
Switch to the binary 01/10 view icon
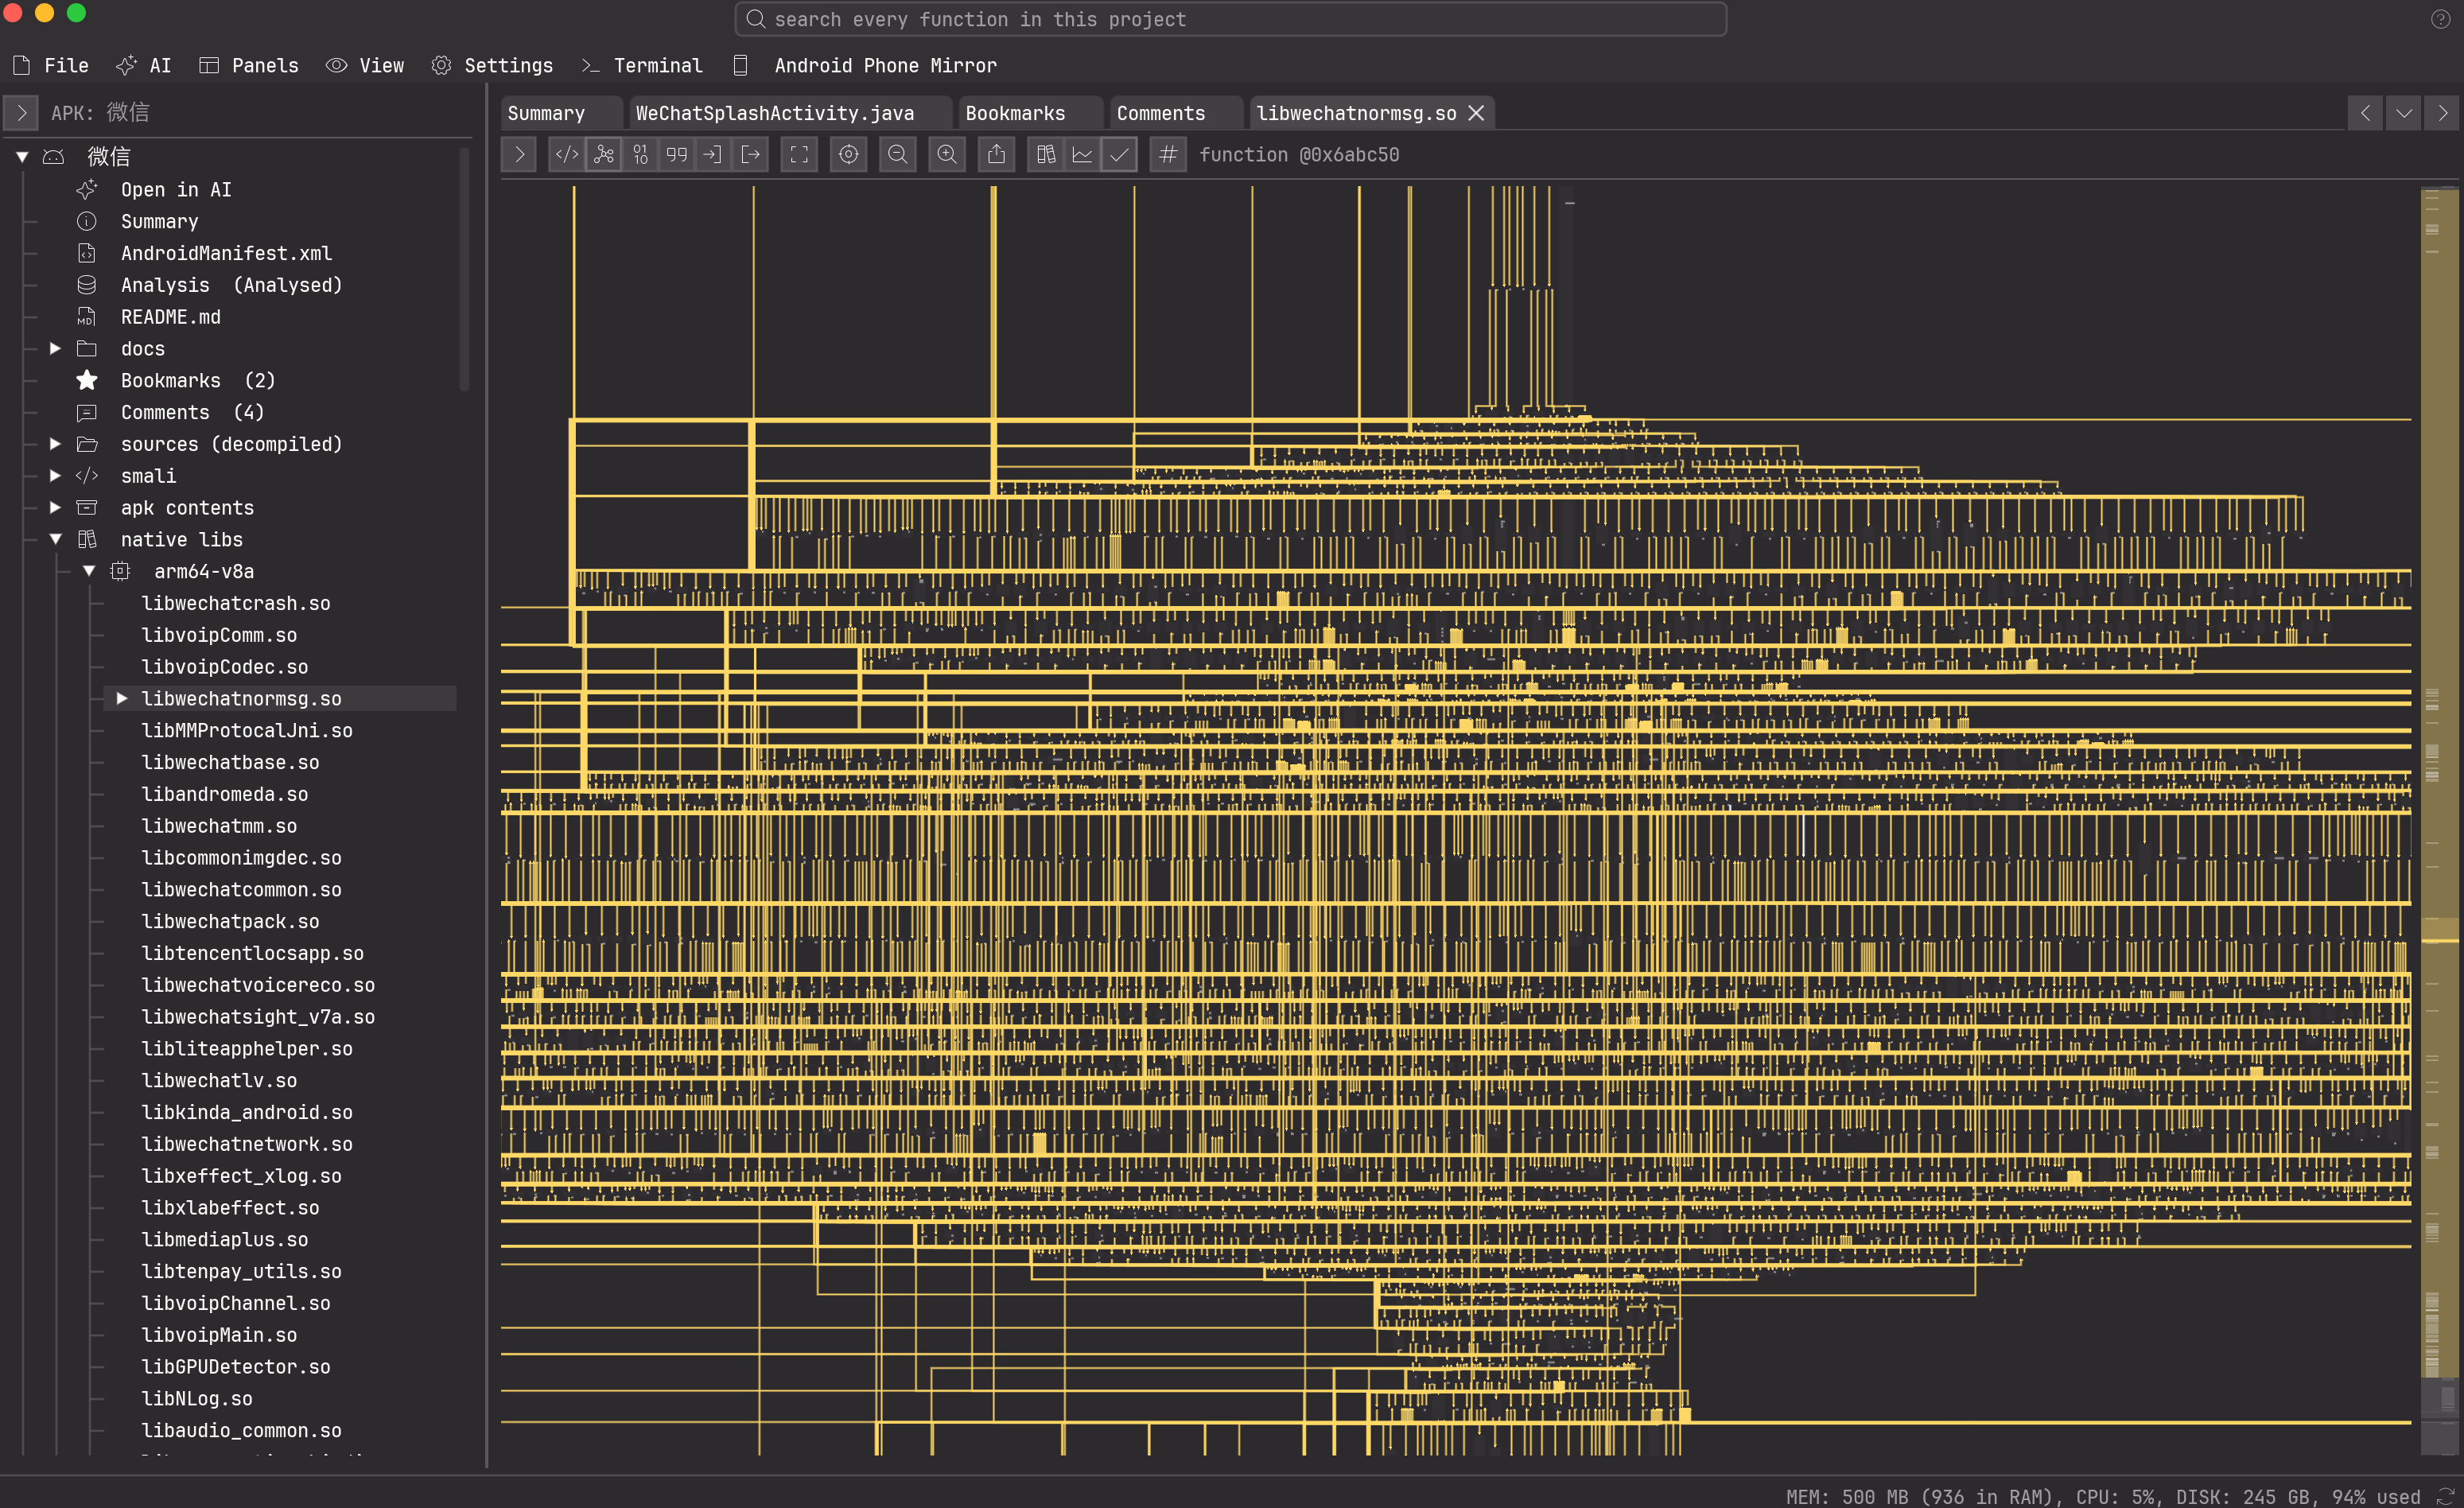coord(640,155)
